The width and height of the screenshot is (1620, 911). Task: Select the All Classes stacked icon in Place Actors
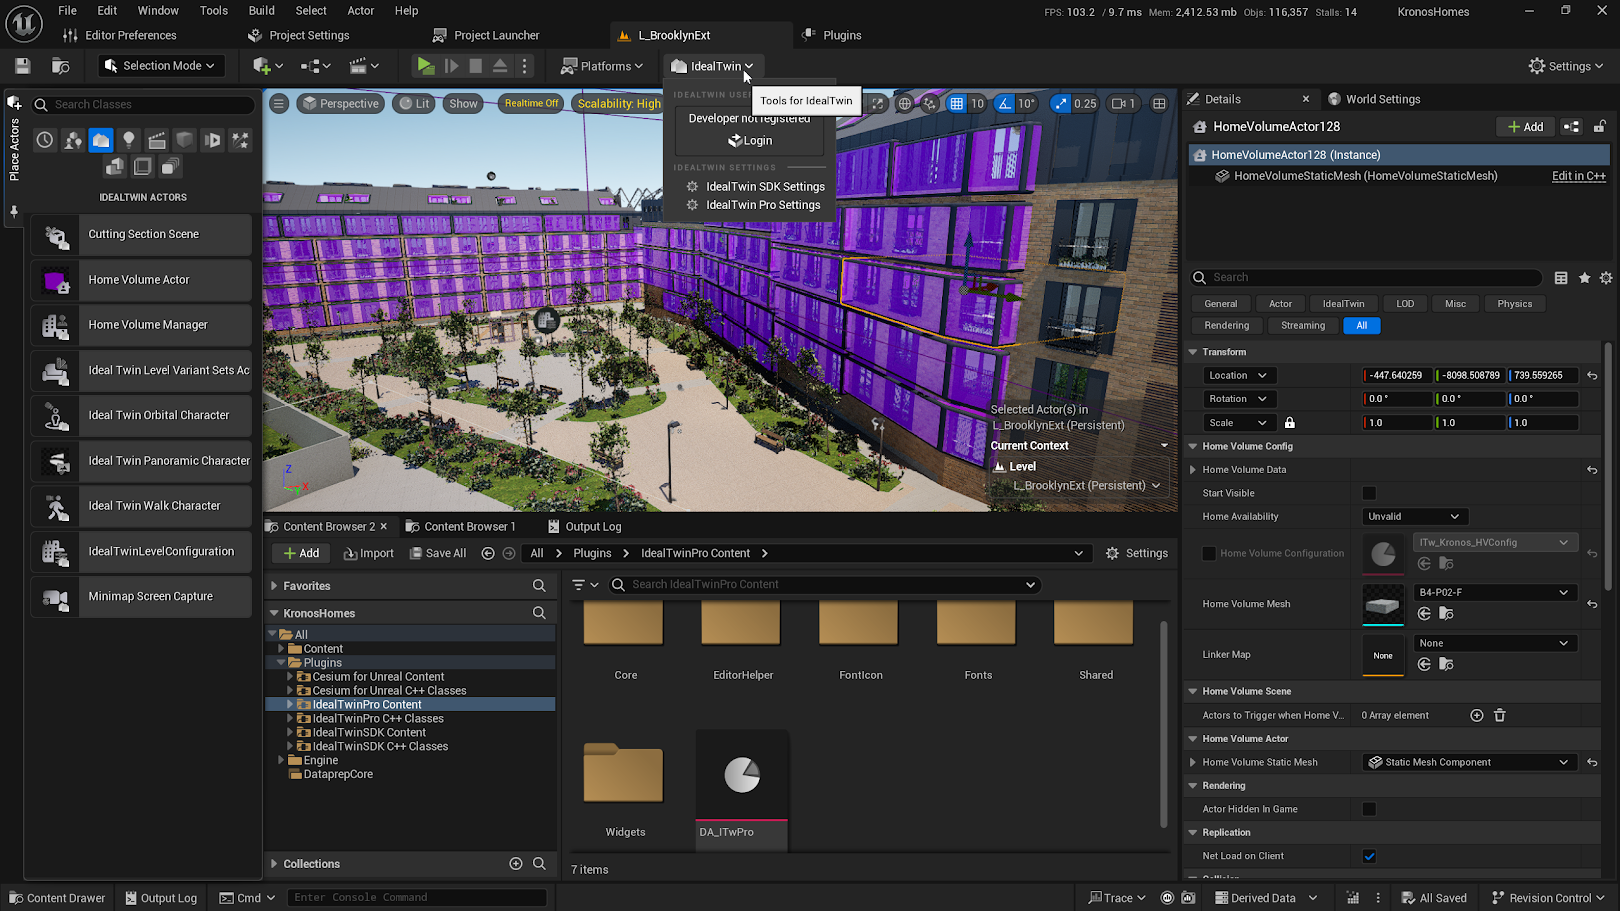point(171,167)
